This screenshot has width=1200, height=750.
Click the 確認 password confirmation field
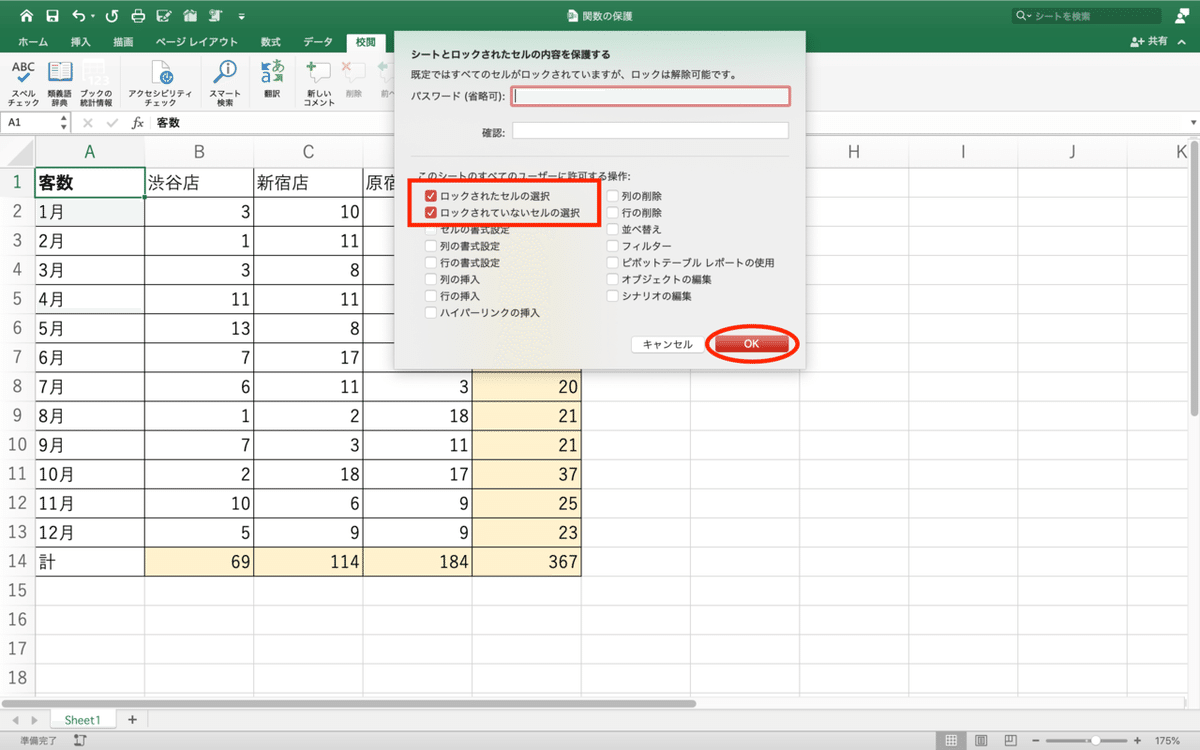(x=651, y=131)
